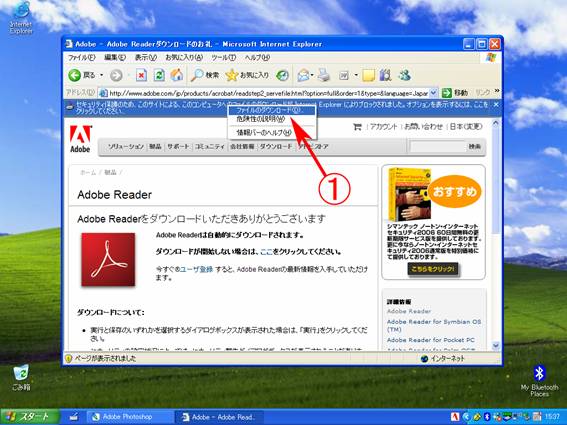Viewport: 567px width, 425px height.
Task: Open the 編集(E) menu
Action: tap(115, 58)
